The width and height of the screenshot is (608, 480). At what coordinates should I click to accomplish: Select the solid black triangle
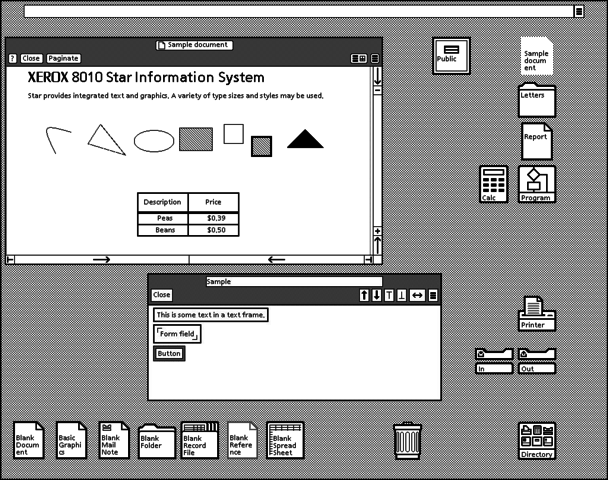click(x=305, y=139)
